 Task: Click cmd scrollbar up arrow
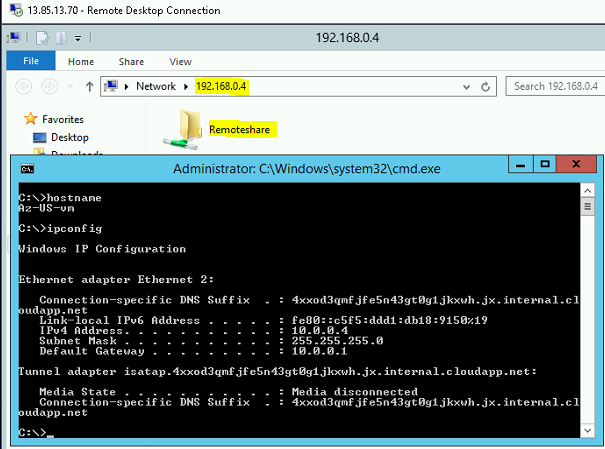tap(587, 191)
